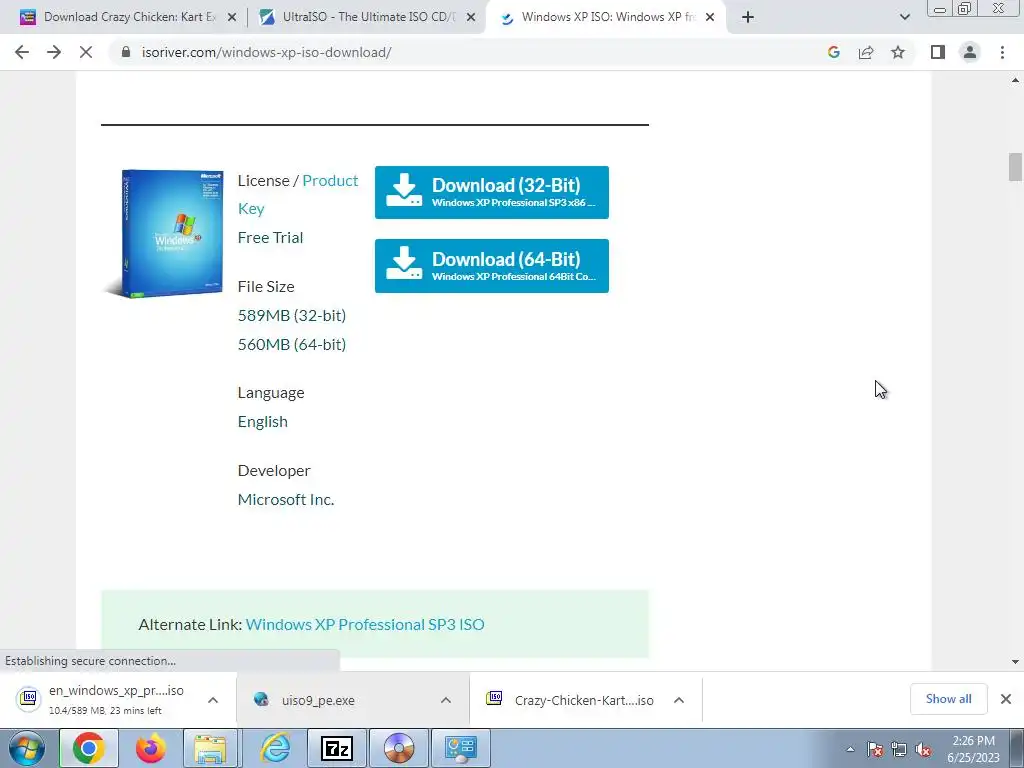
Task: Stop loading the current page
Action: click(x=86, y=52)
